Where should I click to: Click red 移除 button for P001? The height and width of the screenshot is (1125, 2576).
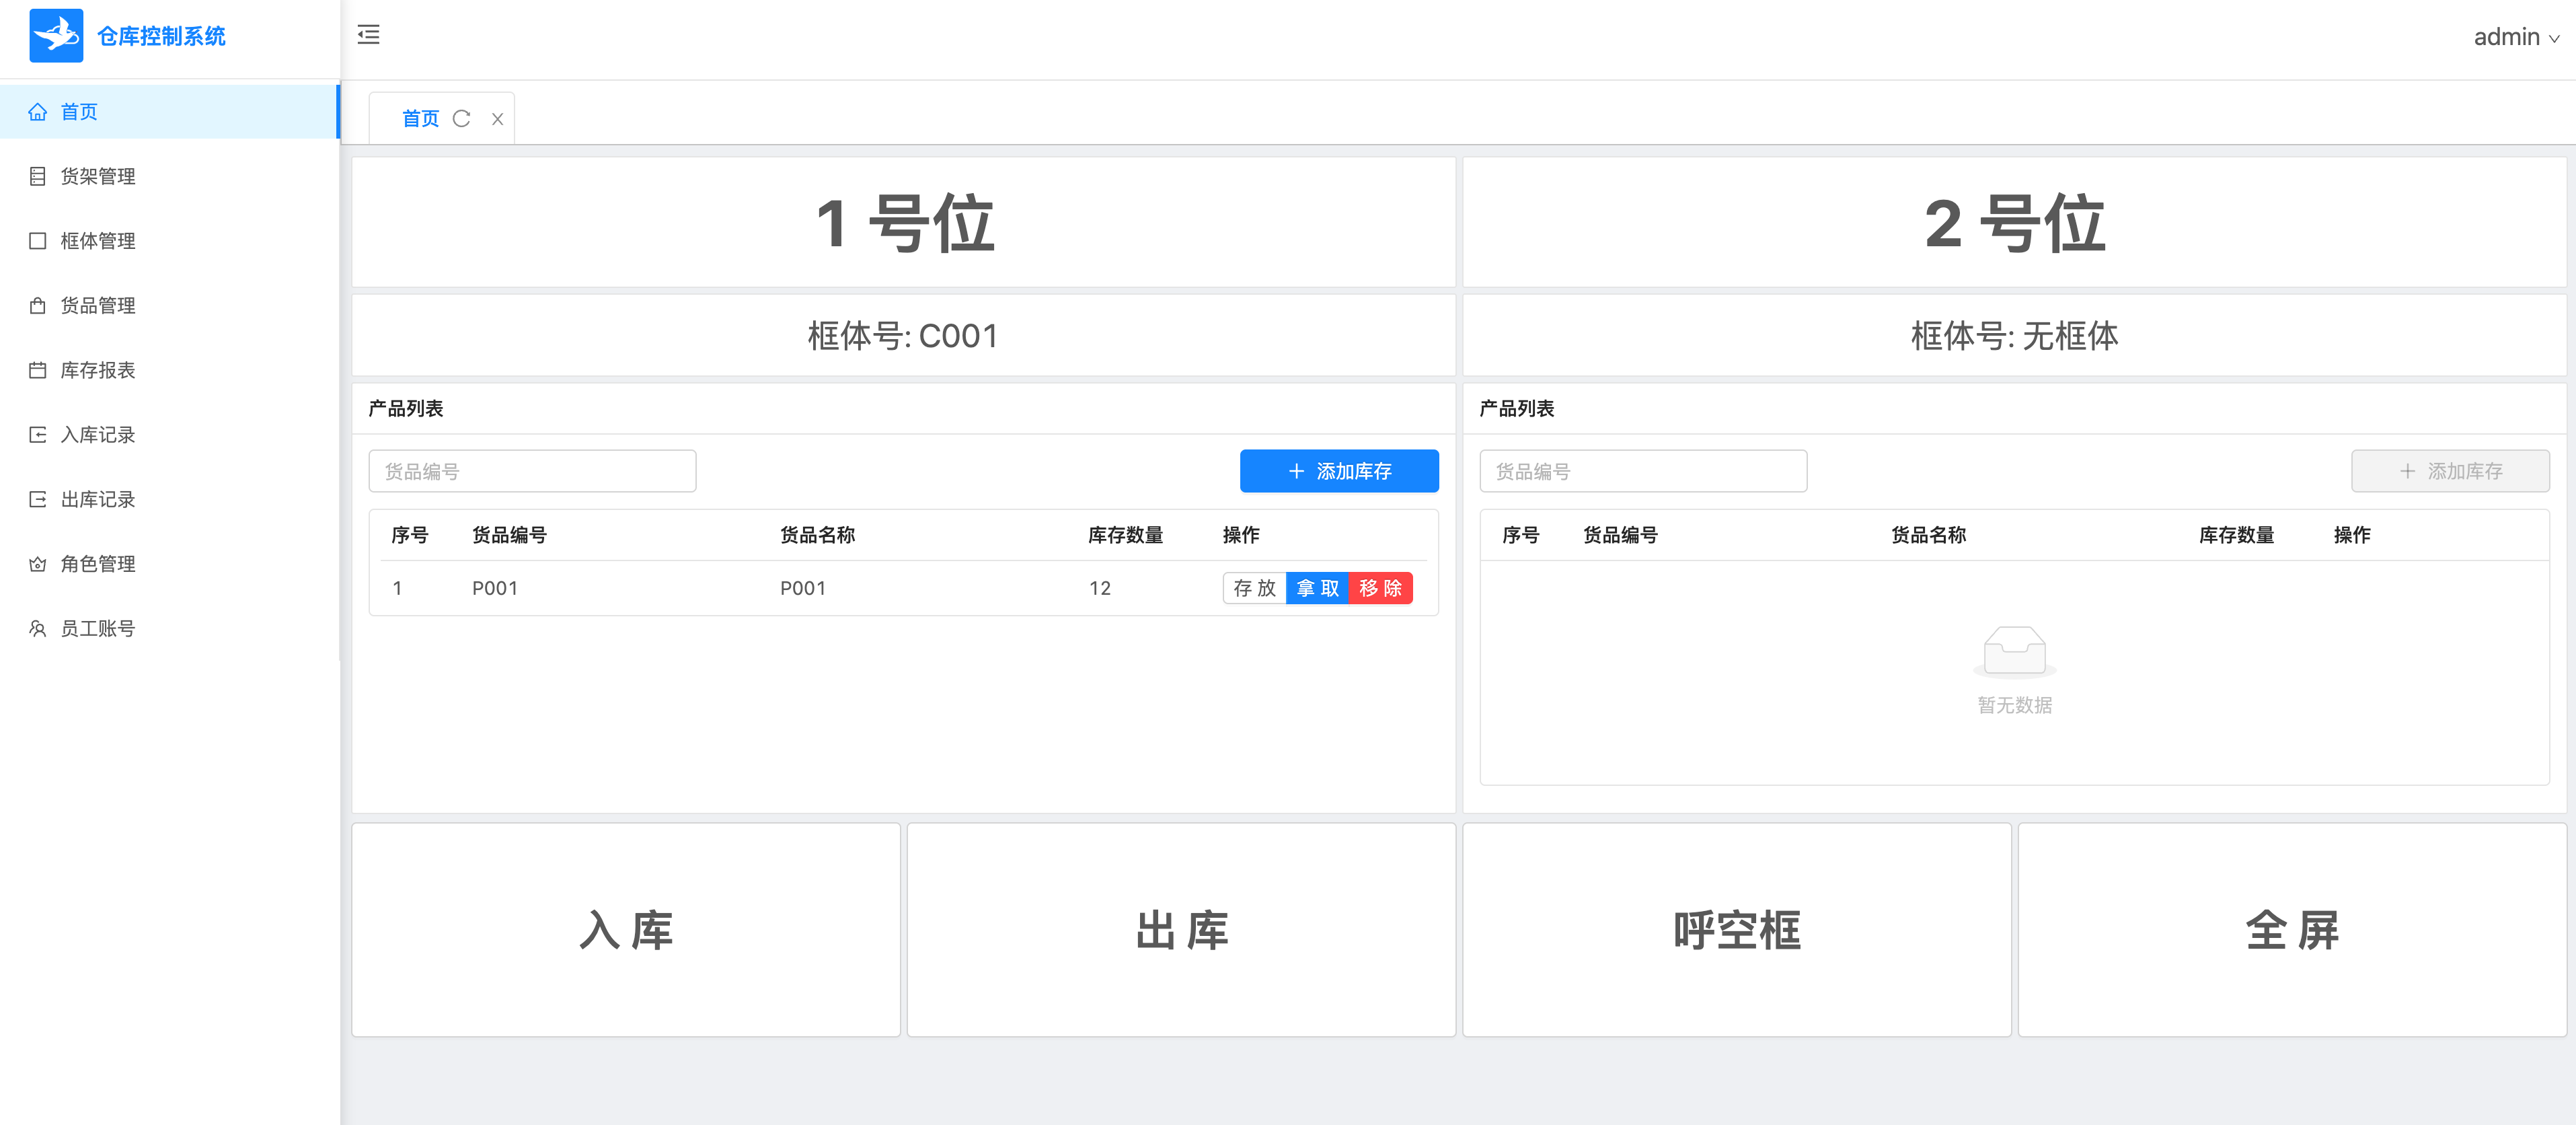(1380, 588)
